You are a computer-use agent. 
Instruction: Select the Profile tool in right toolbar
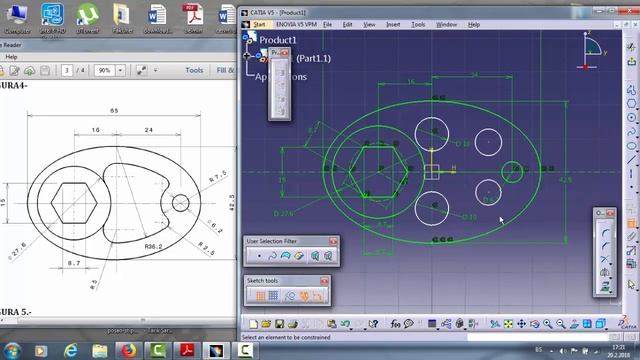[631, 90]
